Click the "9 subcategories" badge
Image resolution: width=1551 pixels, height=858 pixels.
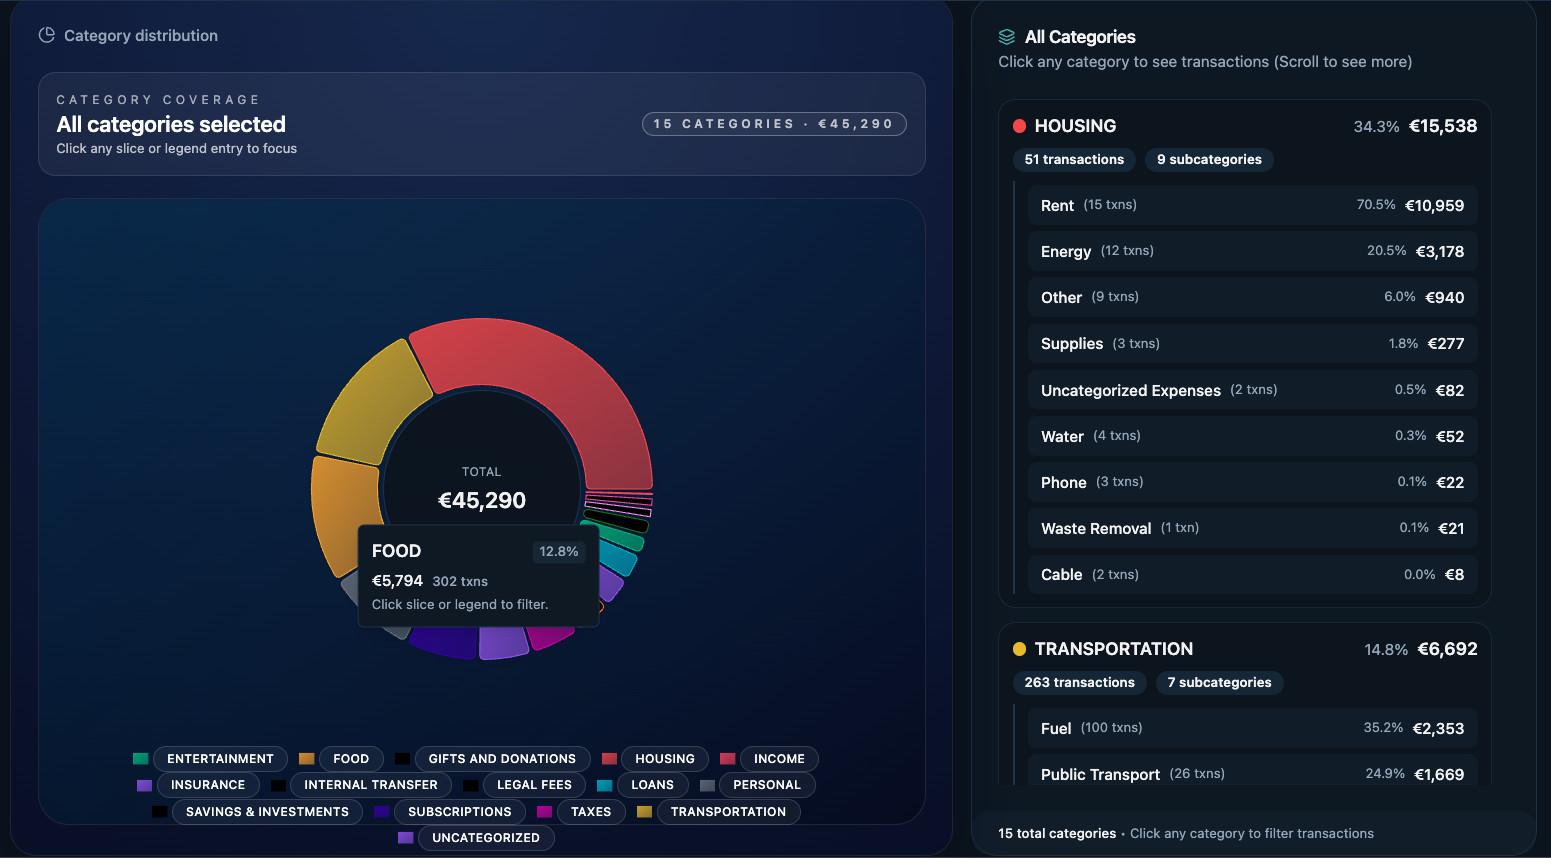1209,159
